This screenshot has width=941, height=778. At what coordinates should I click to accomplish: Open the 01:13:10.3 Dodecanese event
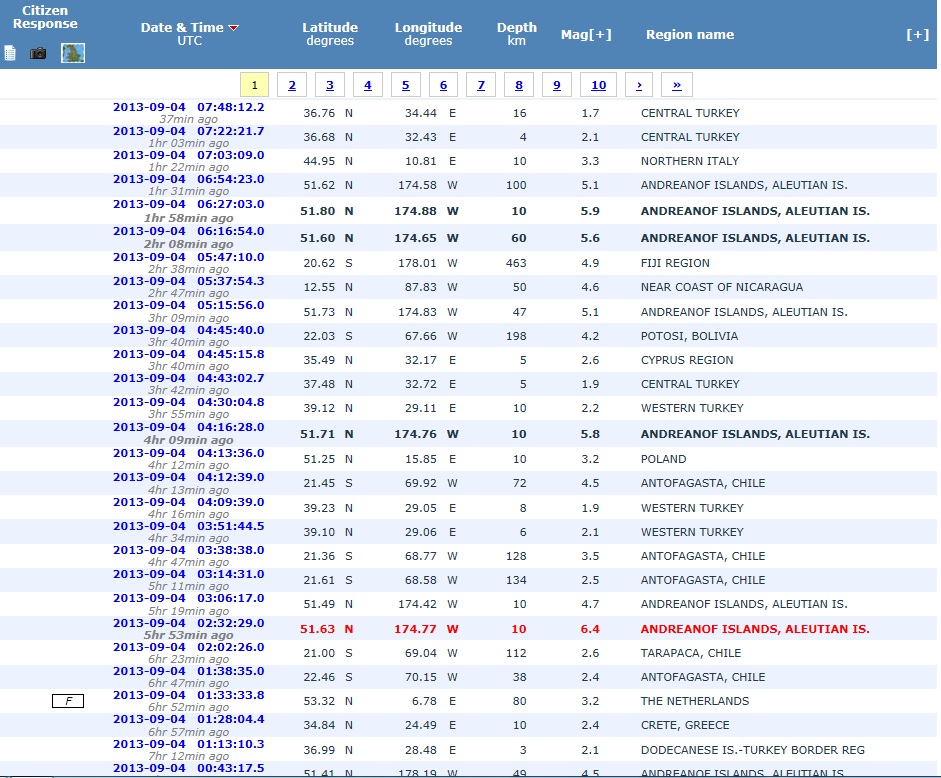[188, 744]
